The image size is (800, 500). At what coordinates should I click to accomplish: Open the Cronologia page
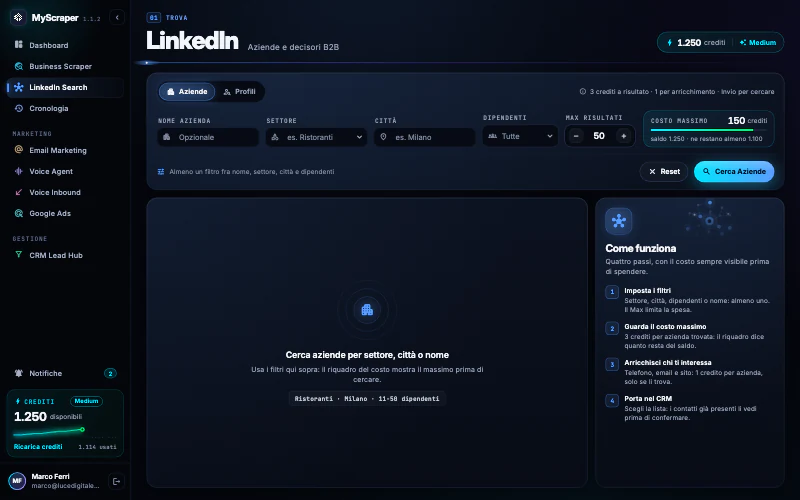(65, 108)
